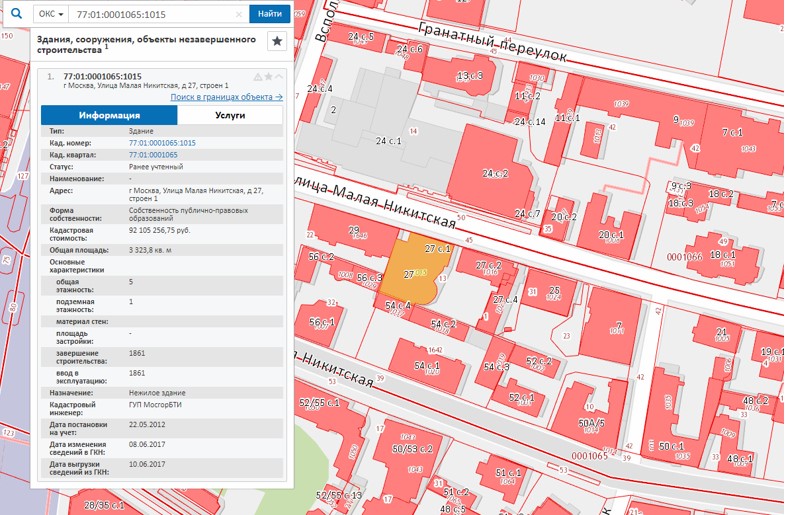Collapse the result card with the chevron

coord(279,76)
